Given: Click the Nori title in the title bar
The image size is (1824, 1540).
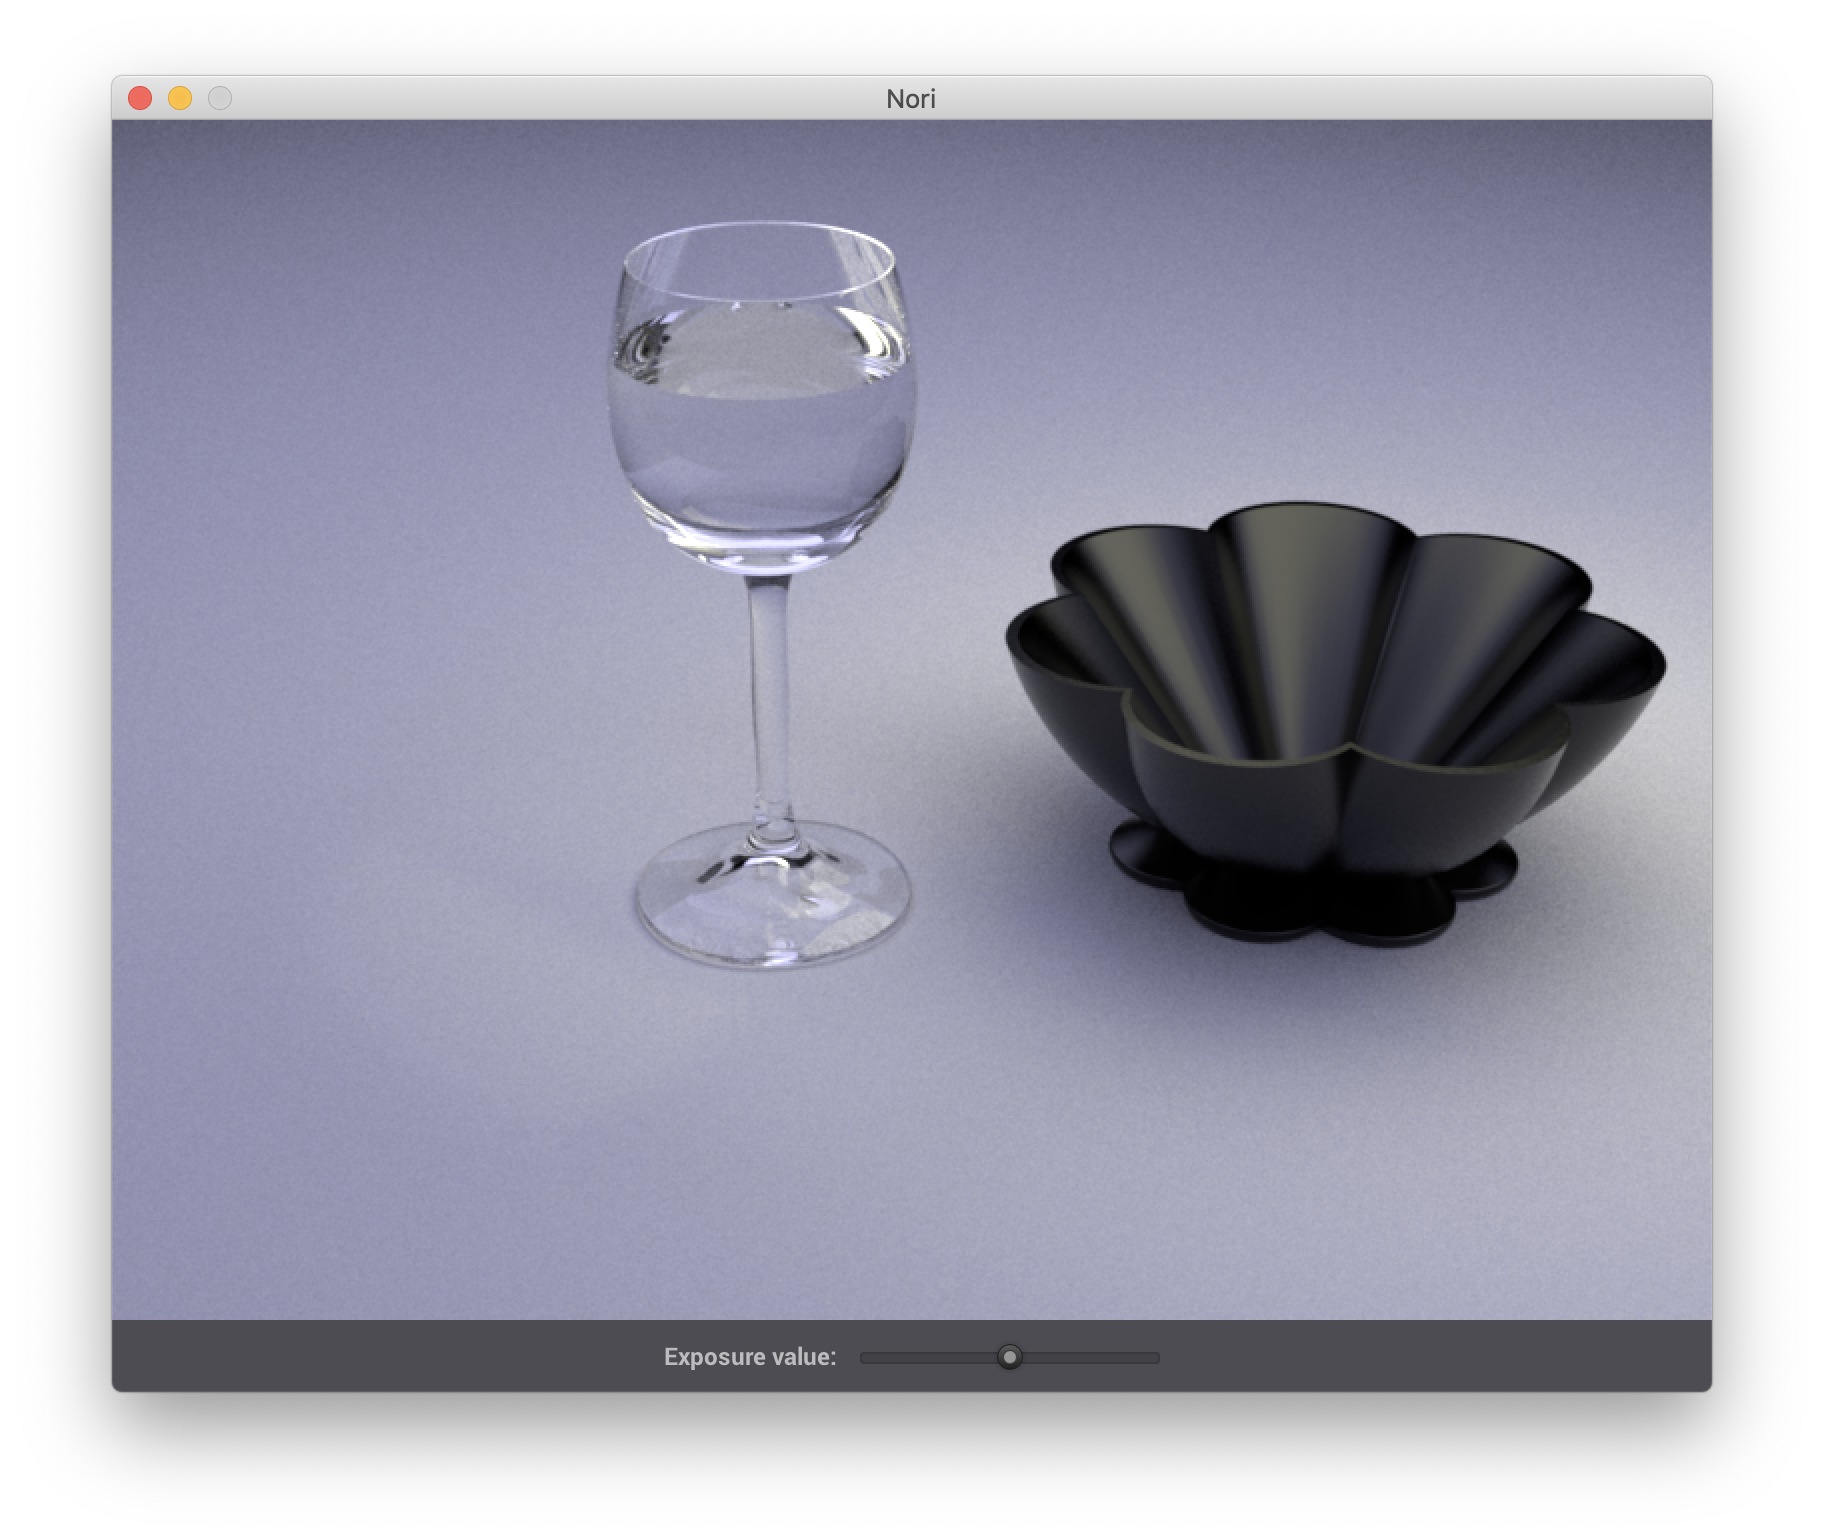Looking at the screenshot, I should (x=911, y=97).
